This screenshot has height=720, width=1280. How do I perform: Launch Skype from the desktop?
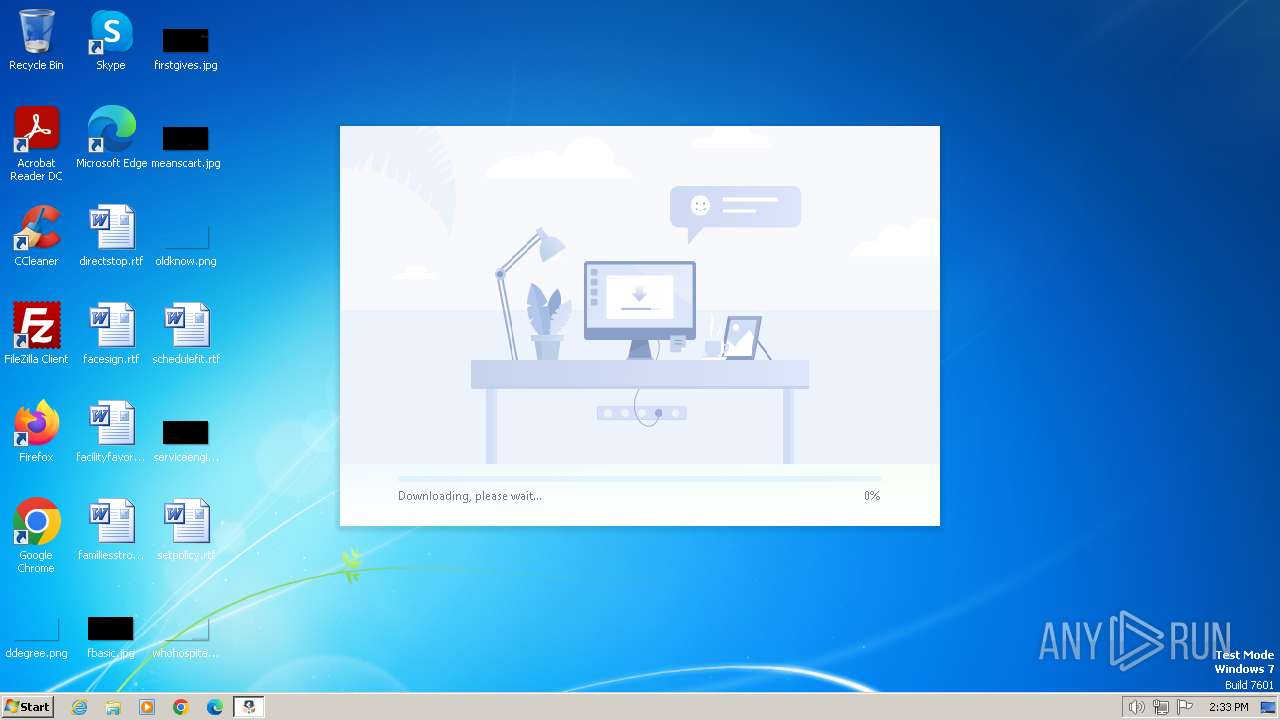tap(111, 40)
